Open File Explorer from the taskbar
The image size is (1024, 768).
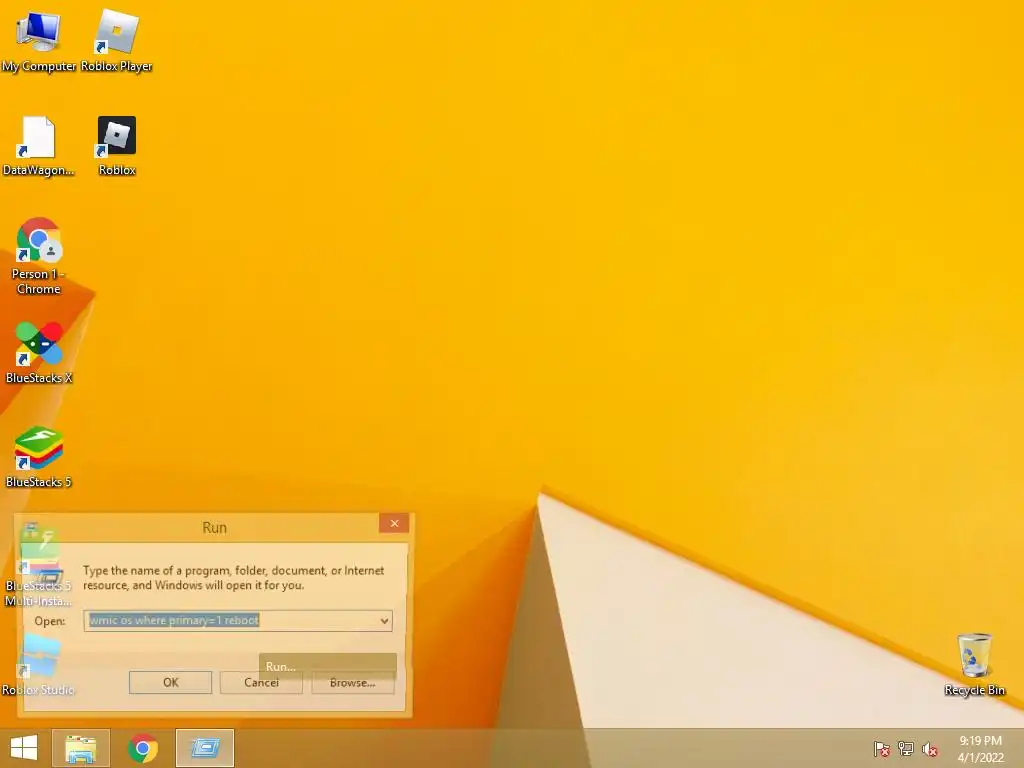tap(81, 748)
